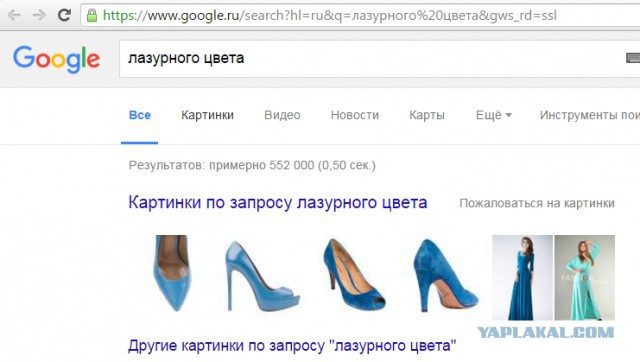Reload the page with refresh icon
The height and width of the screenshot is (362, 640).
[64, 15]
